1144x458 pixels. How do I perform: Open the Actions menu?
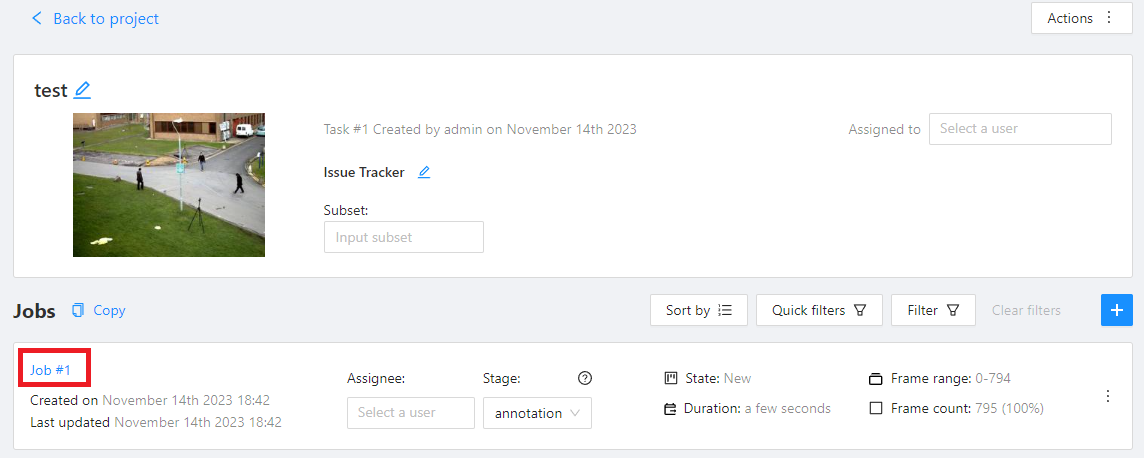[x=1080, y=18]
